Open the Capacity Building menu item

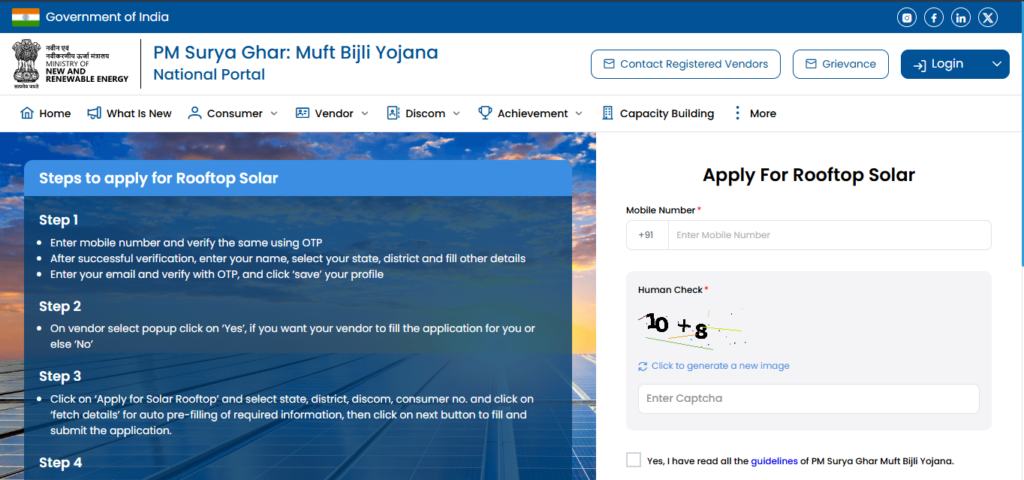(658, 113)
